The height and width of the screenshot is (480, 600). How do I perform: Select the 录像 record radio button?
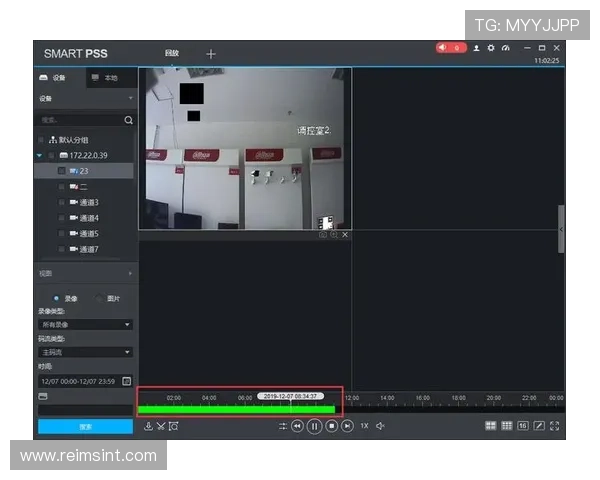click(x=56, y=298)
